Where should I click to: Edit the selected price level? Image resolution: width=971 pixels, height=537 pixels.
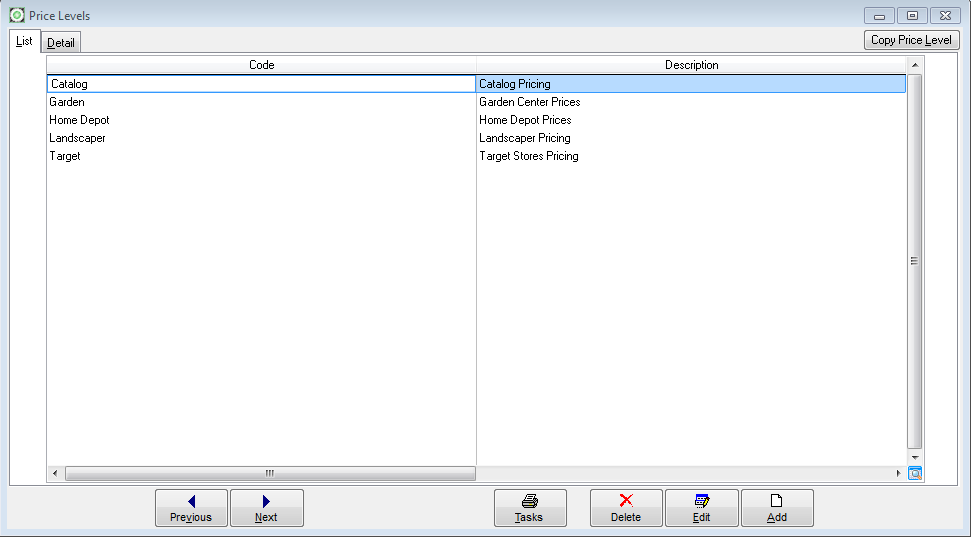pyautogui.click(x=701, y=508)
